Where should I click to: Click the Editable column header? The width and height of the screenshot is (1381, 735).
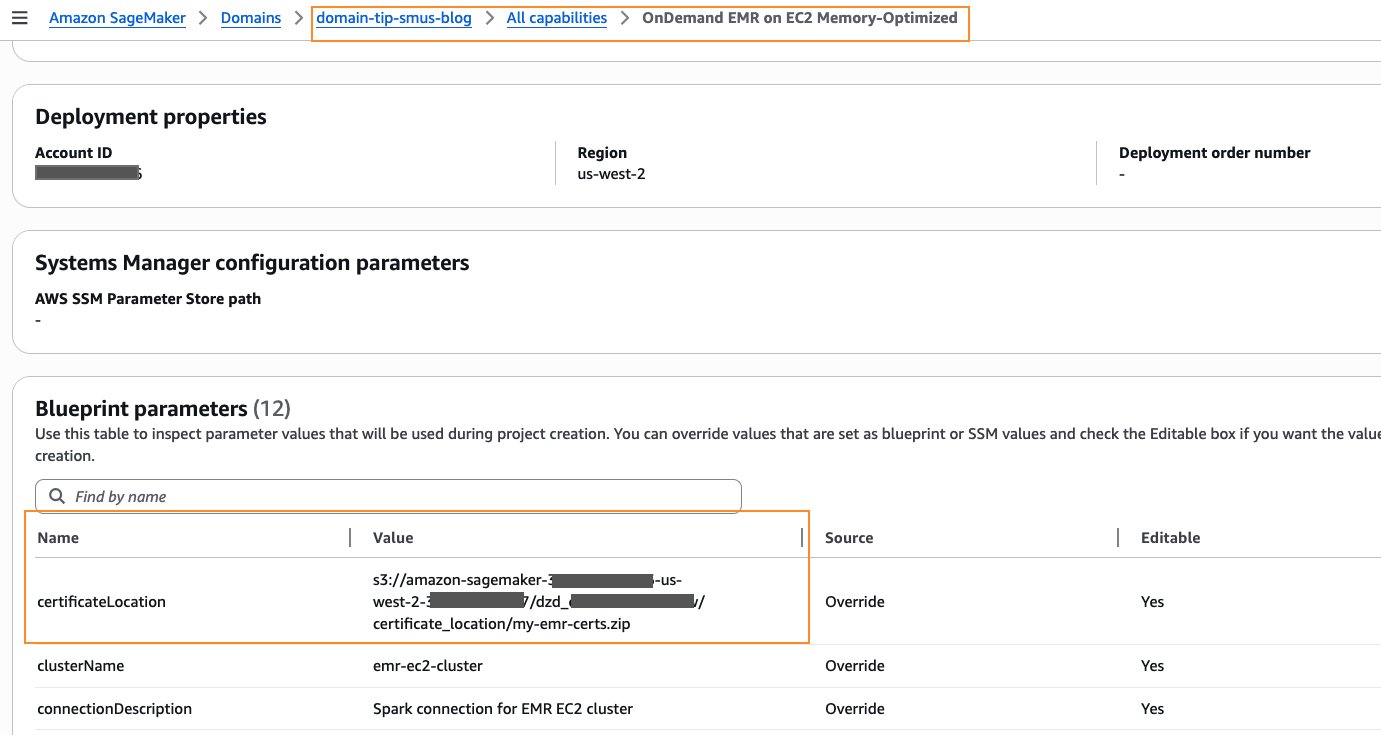tap(1170, 538)
